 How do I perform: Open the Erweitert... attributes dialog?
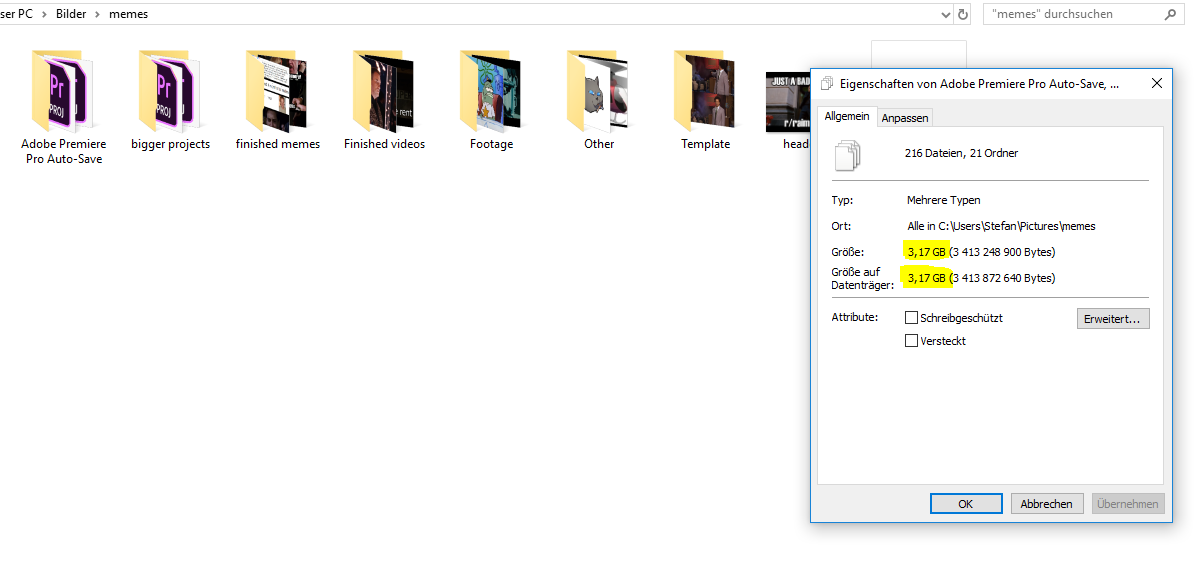pos(1113,318)
